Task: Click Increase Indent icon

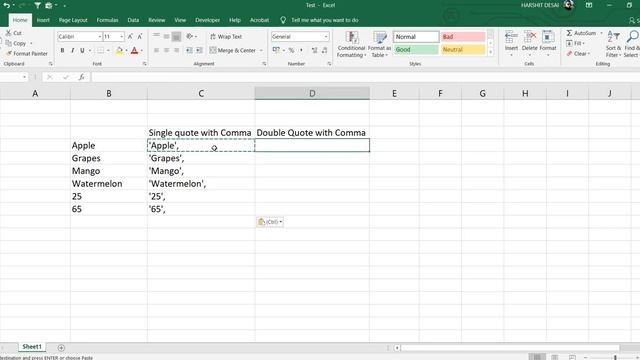Action: tap(199, 51)
